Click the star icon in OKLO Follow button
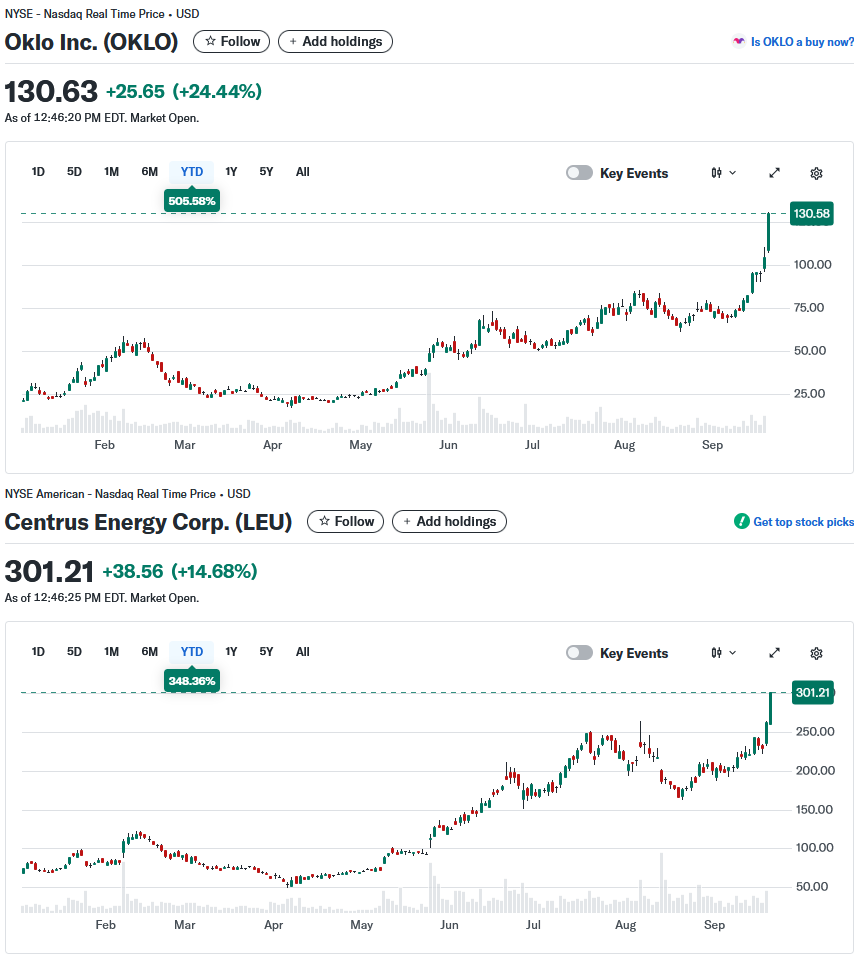This screenshot has height=960, width=860. tap(210, 41)
